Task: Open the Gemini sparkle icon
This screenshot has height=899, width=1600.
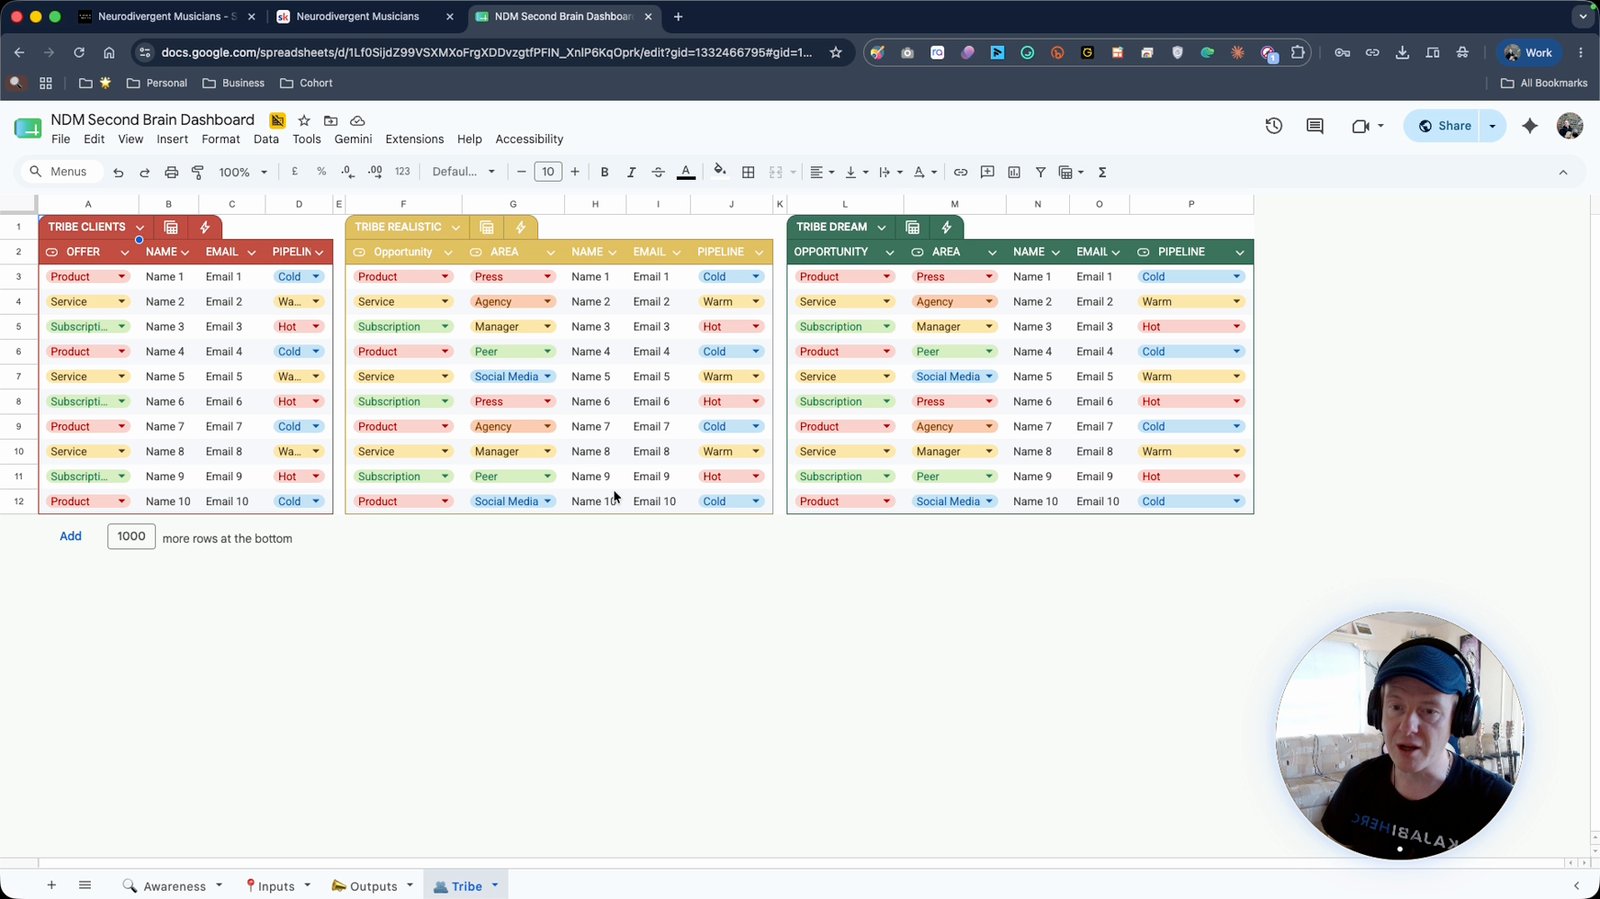Action: click(x=1530, y=126)
